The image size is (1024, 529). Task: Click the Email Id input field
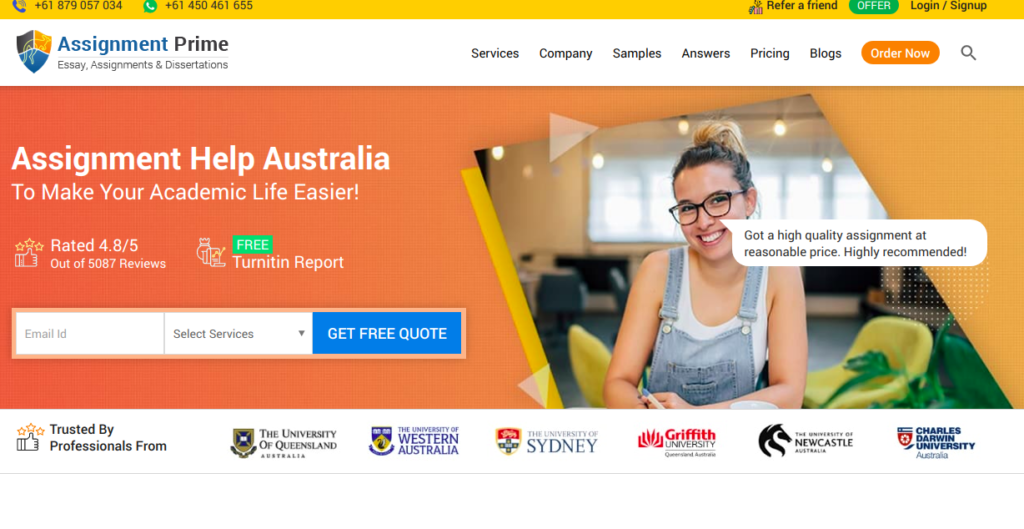pos(90,334)
